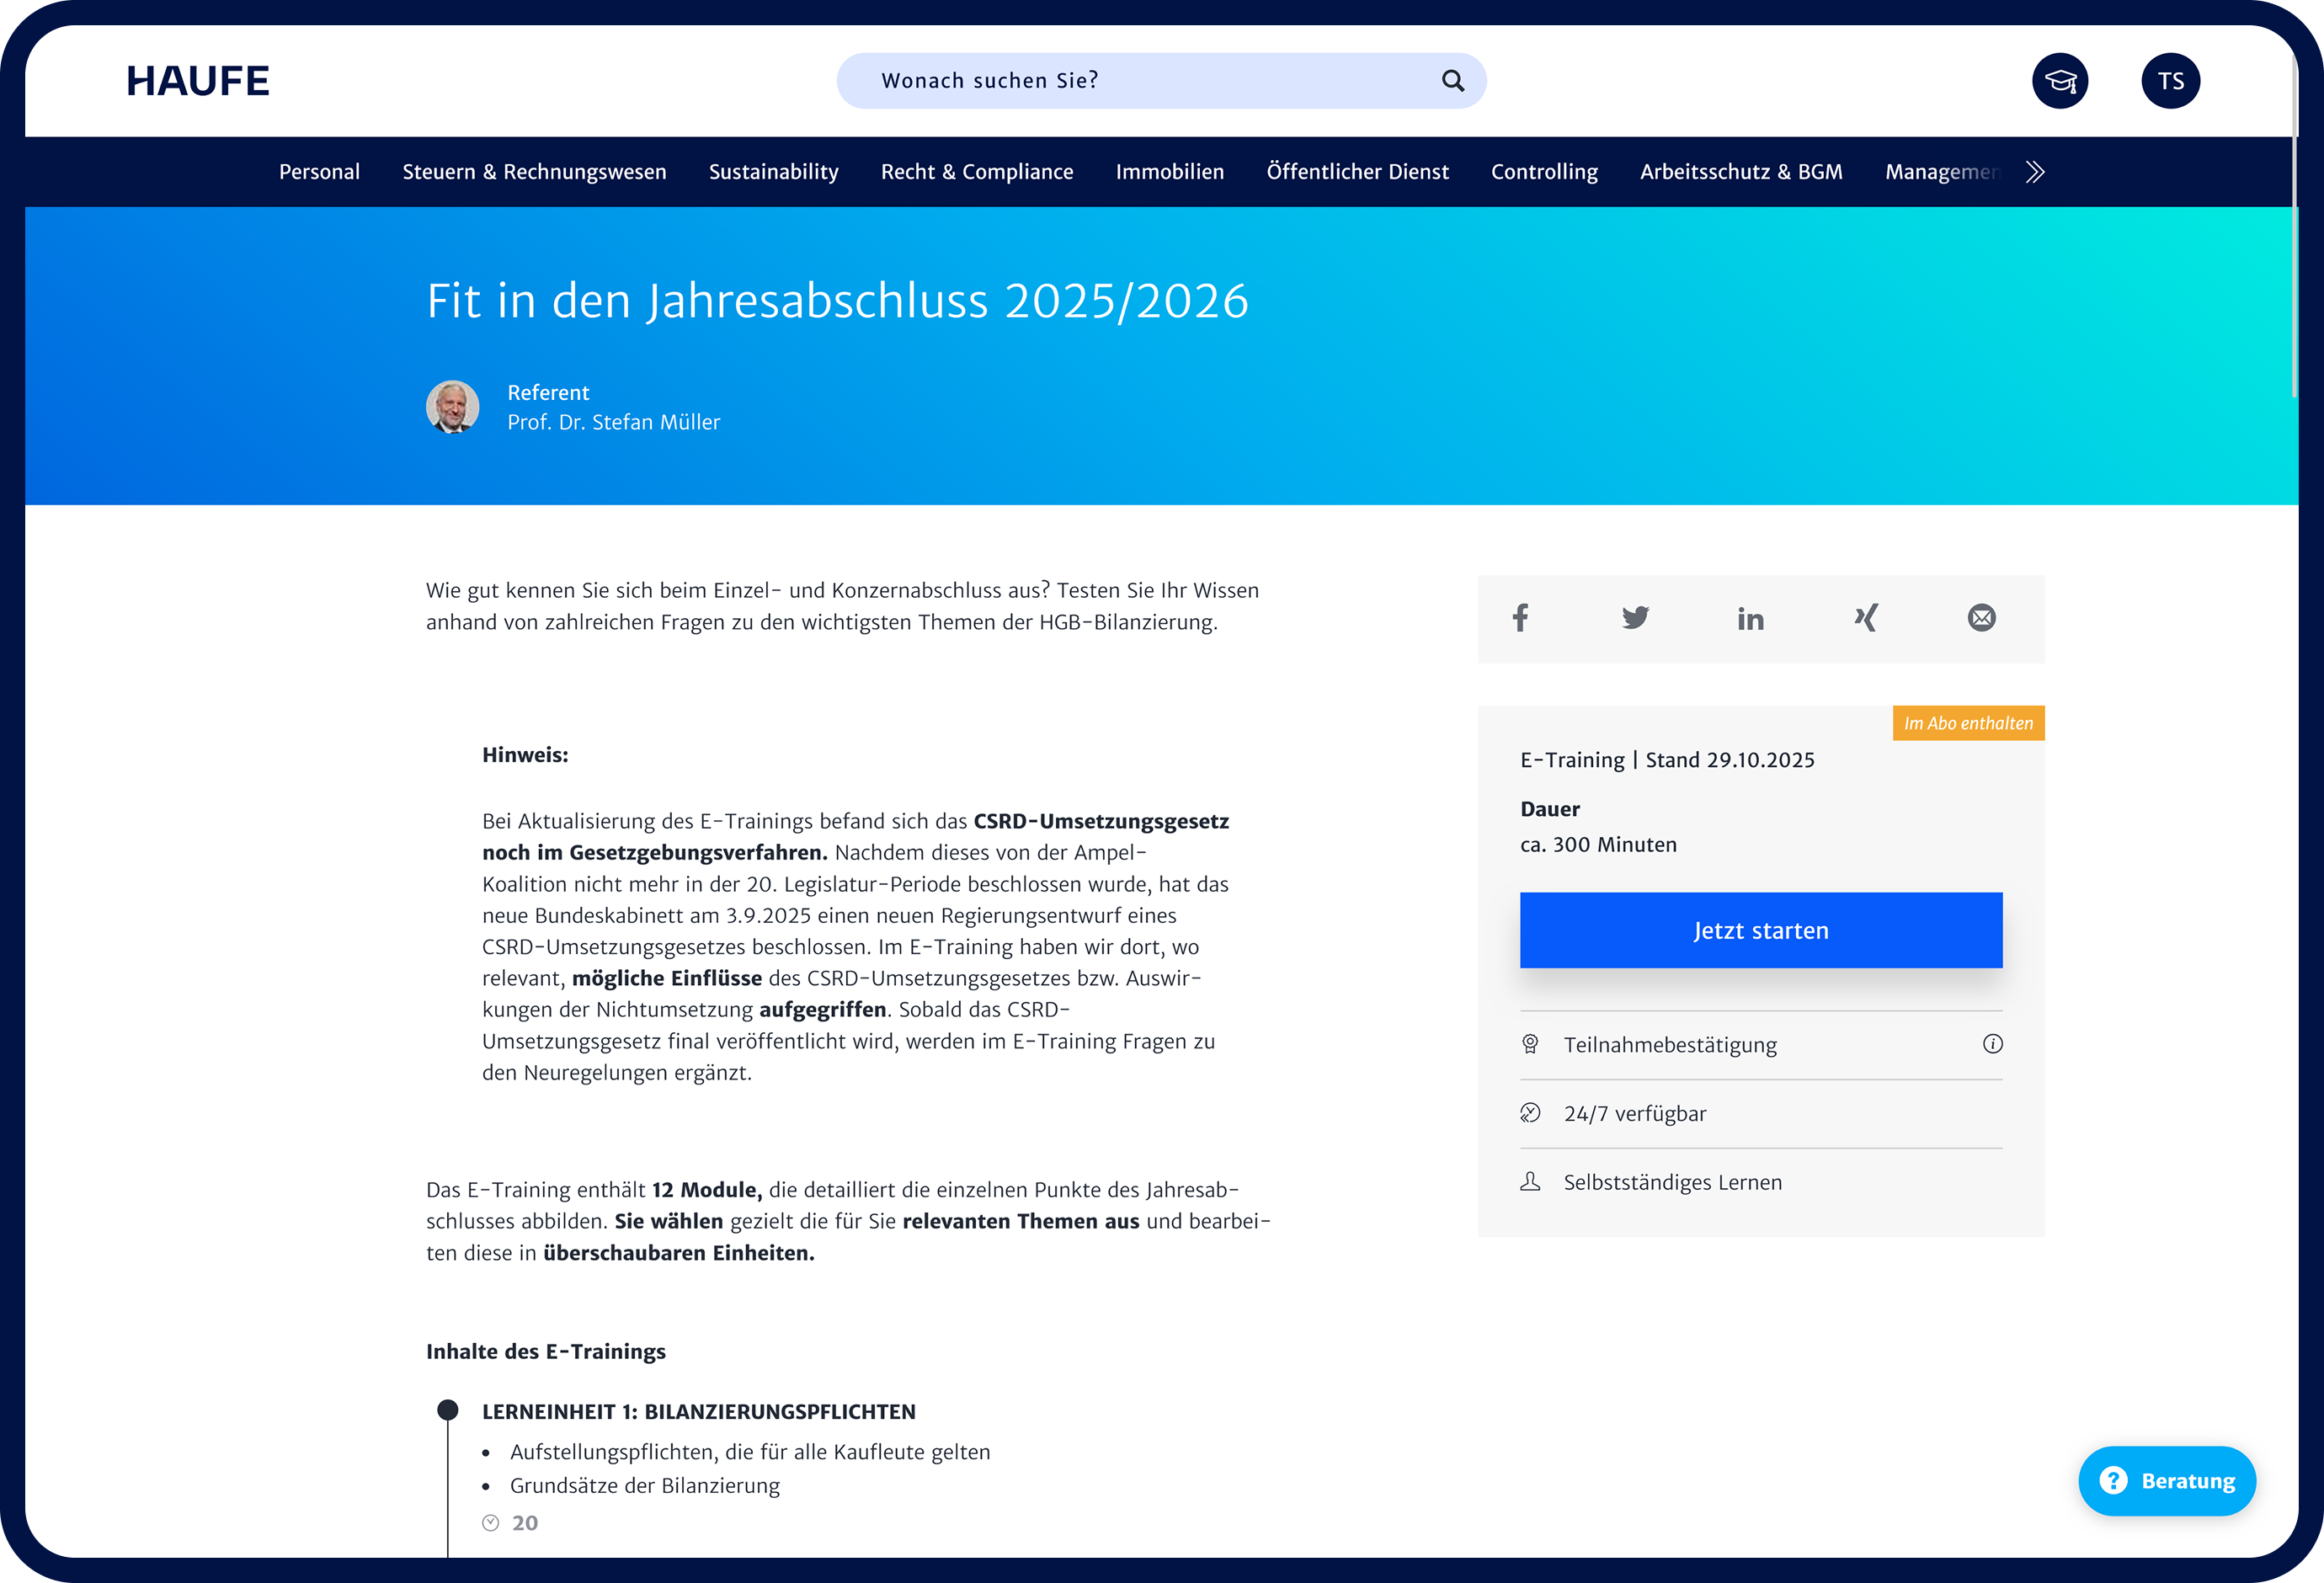2324x1583 pixels.
Task: Select the Recht & Compliance category
Action: point(976,171)
